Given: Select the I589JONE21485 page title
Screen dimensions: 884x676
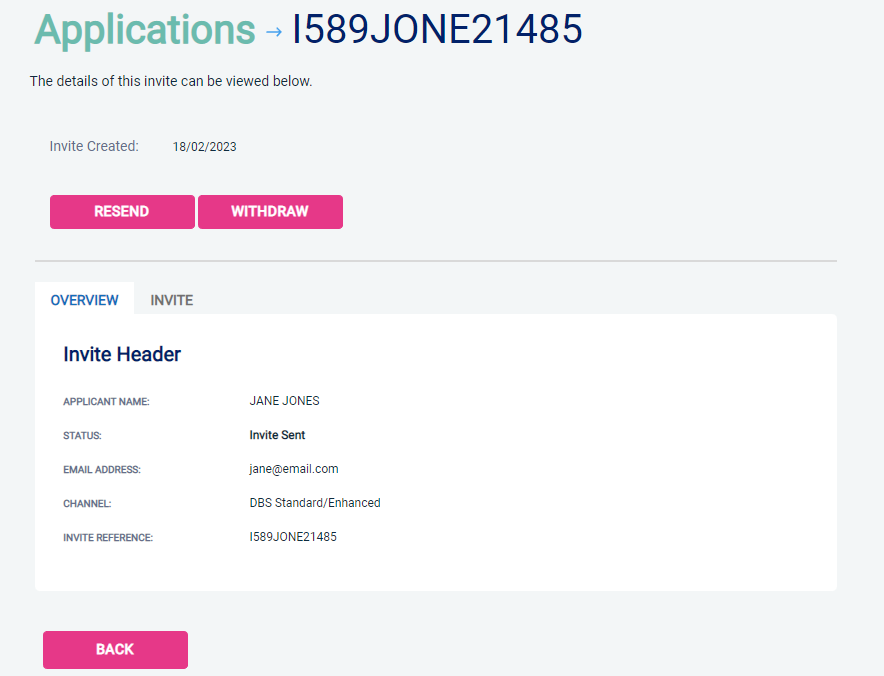Looking at the screenshot, I should [x=437, y=30].
